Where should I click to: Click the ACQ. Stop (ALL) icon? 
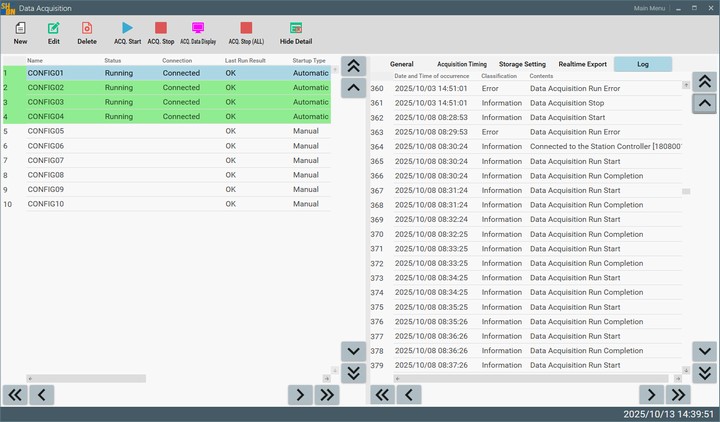[246, 29]
